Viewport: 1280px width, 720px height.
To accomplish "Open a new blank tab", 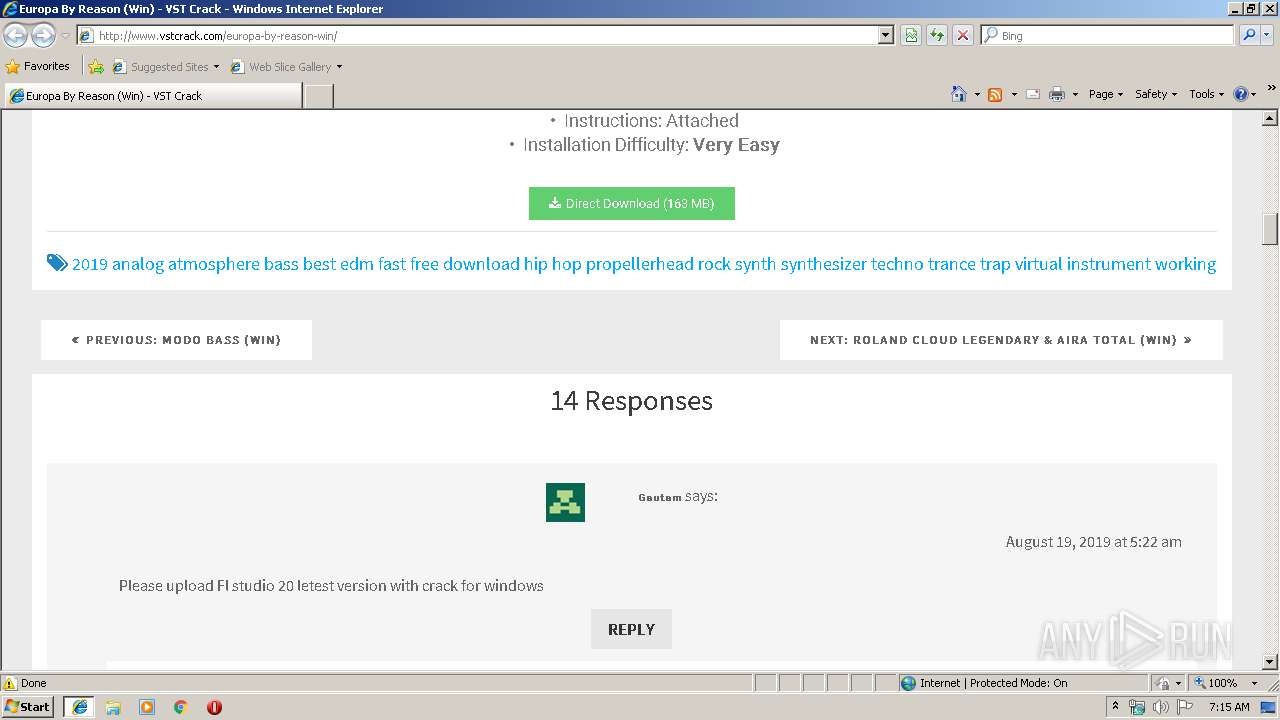I will point(318,96).
